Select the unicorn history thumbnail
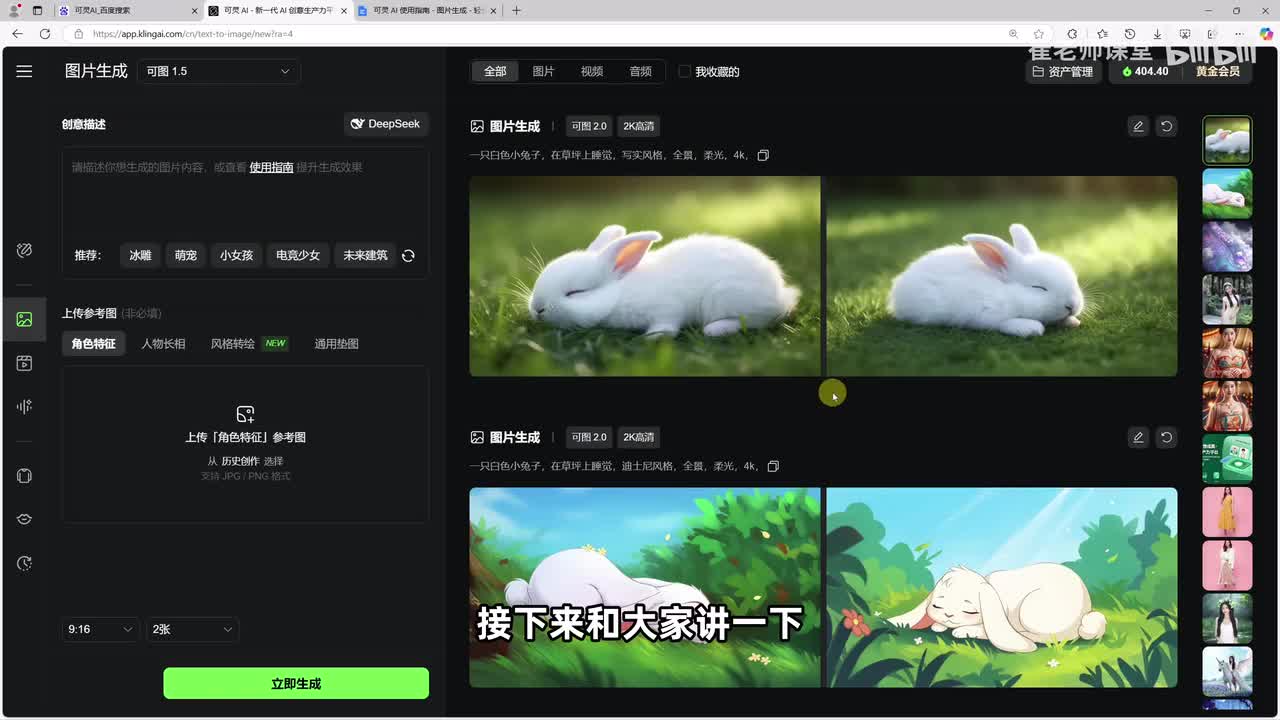 point(1227,672)
